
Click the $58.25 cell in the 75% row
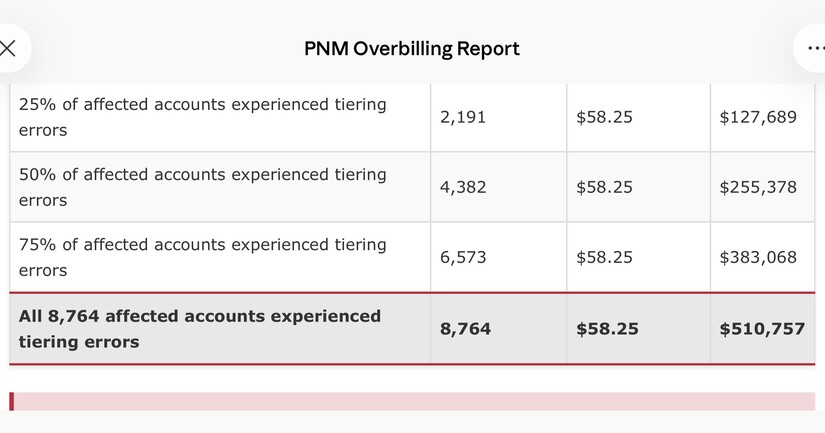[x=604, y=257]
